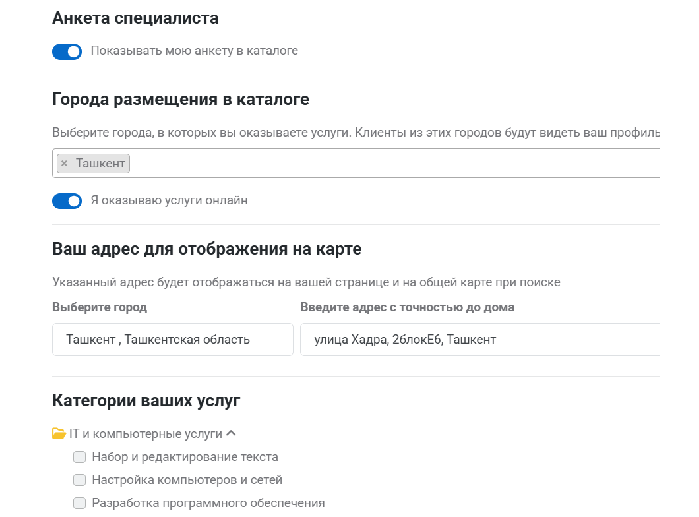Image resolution: width=699 pixels, height=517 pixels.
Task: Click the Настройка компьютеров и сетей label
Action: (187, 480)
